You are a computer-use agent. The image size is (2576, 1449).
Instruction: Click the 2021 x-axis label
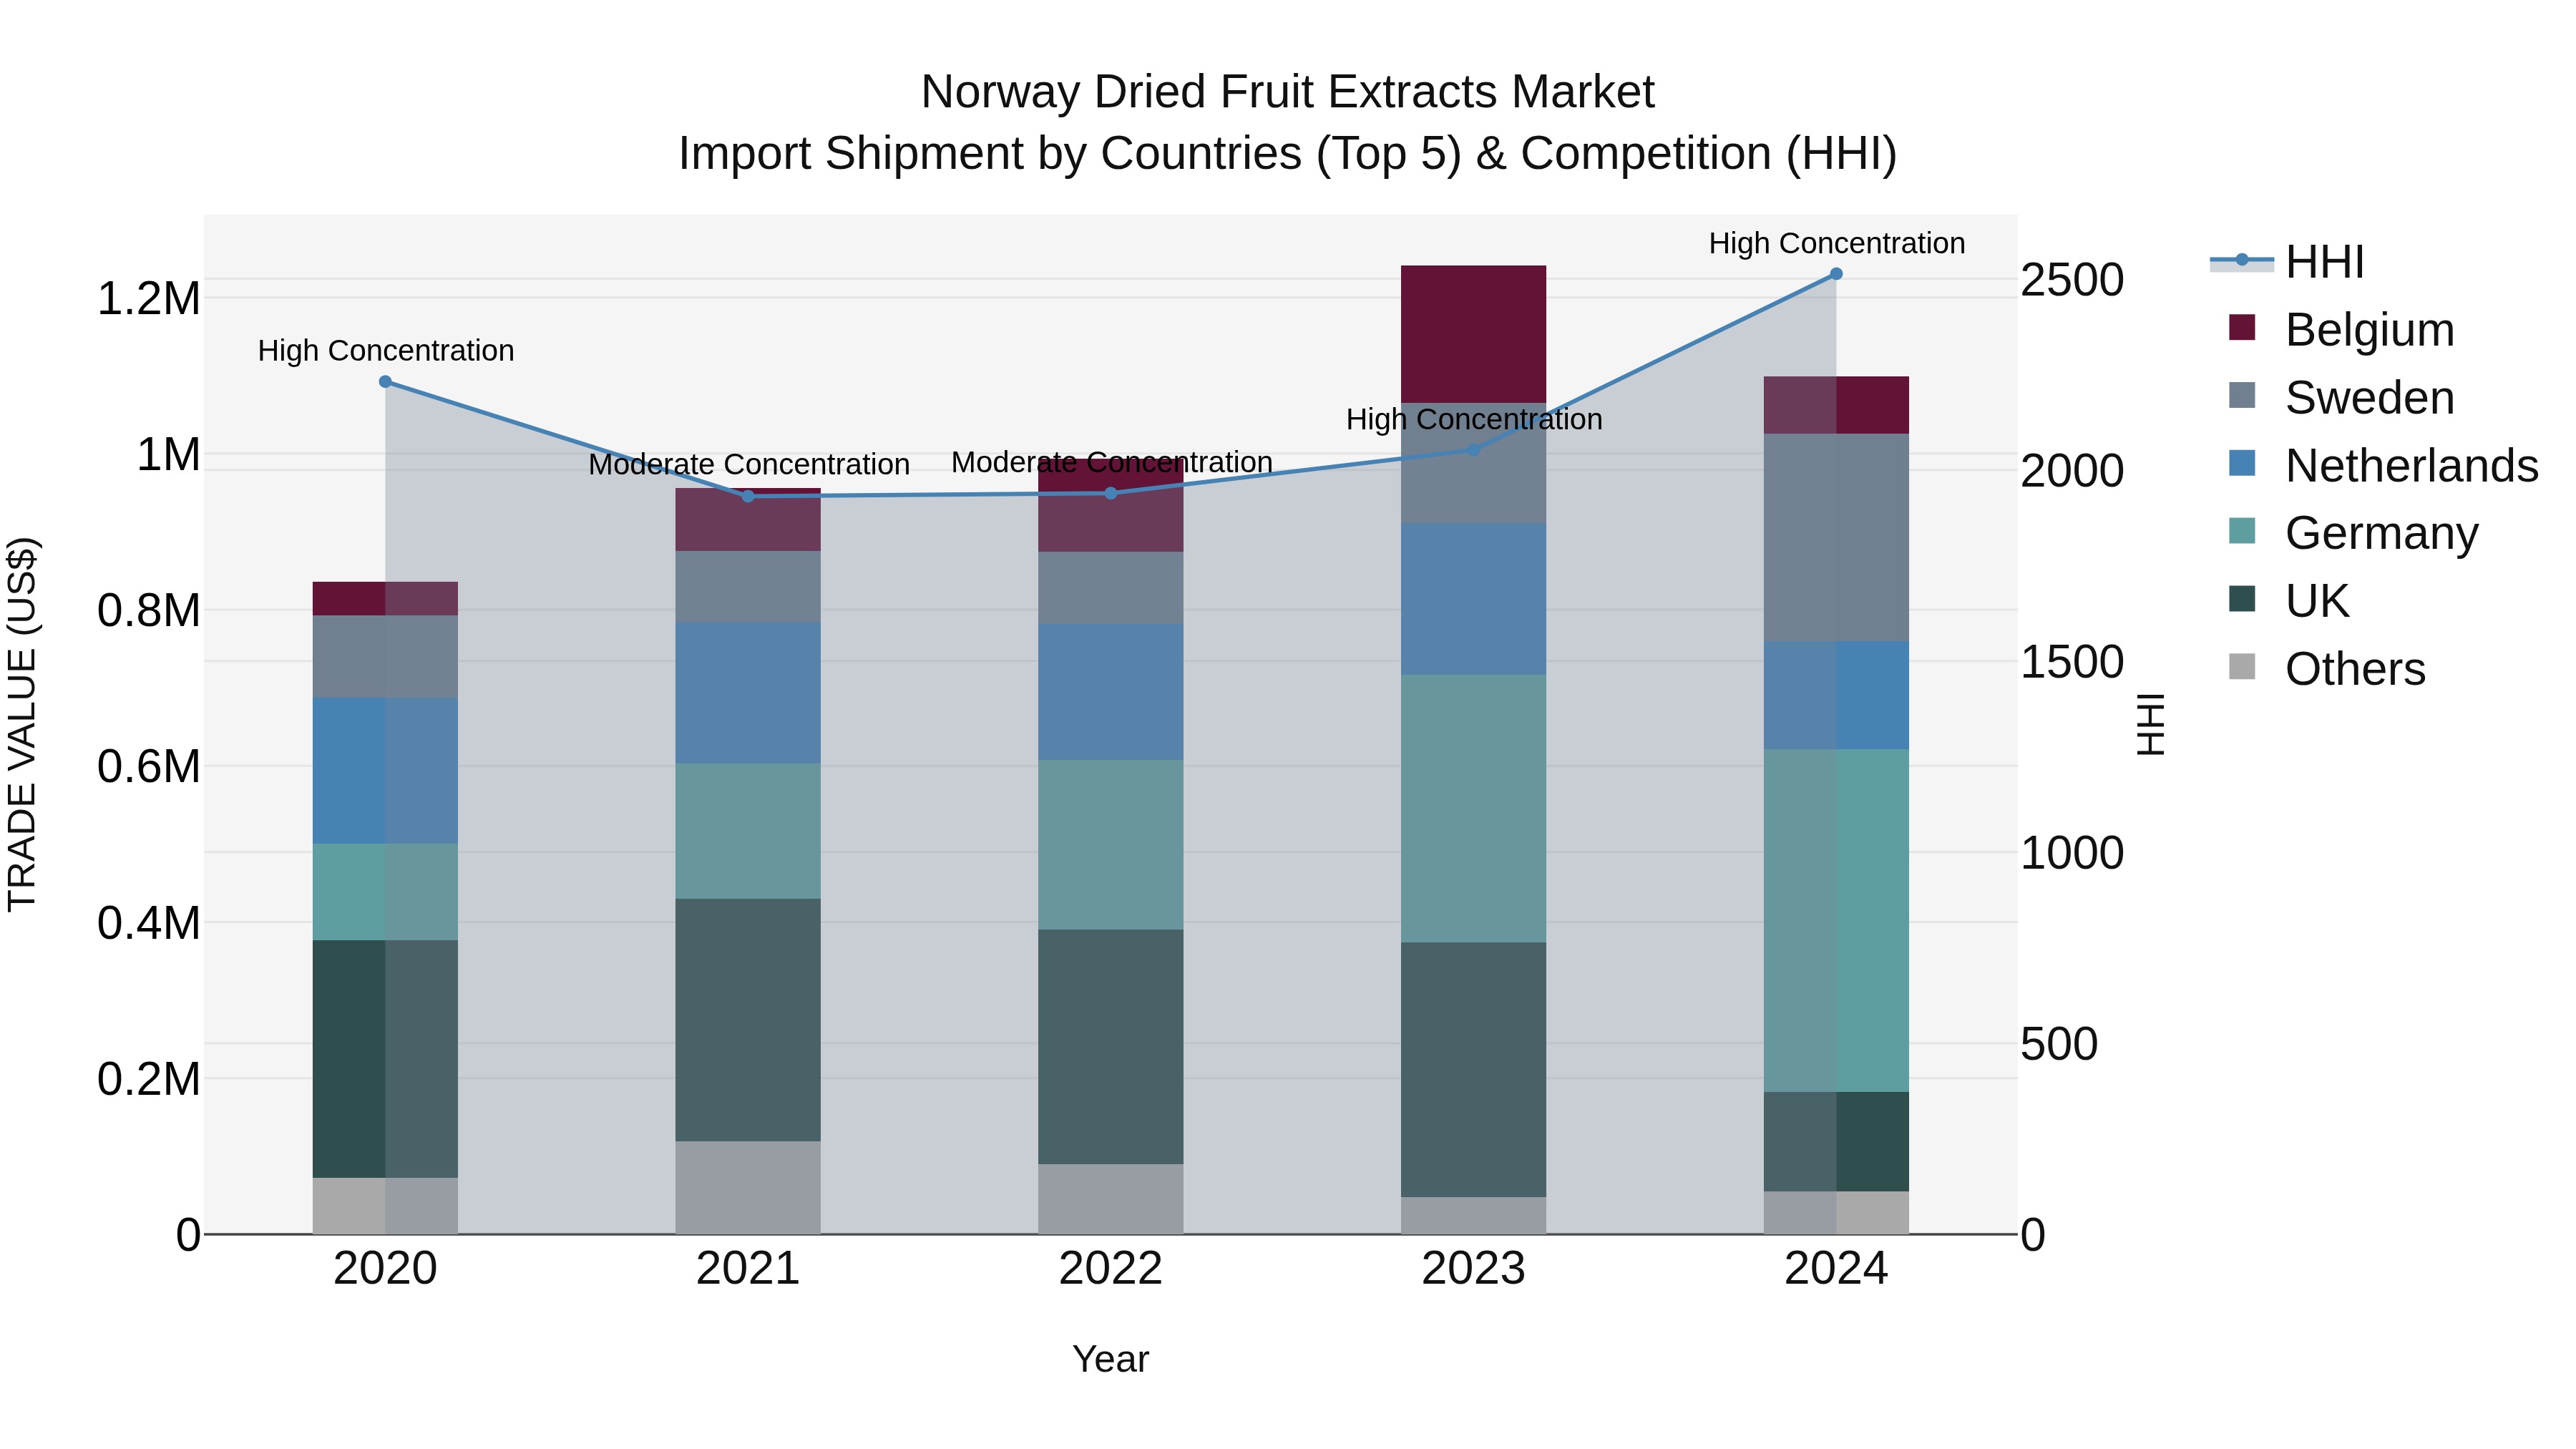(748, 1269)
